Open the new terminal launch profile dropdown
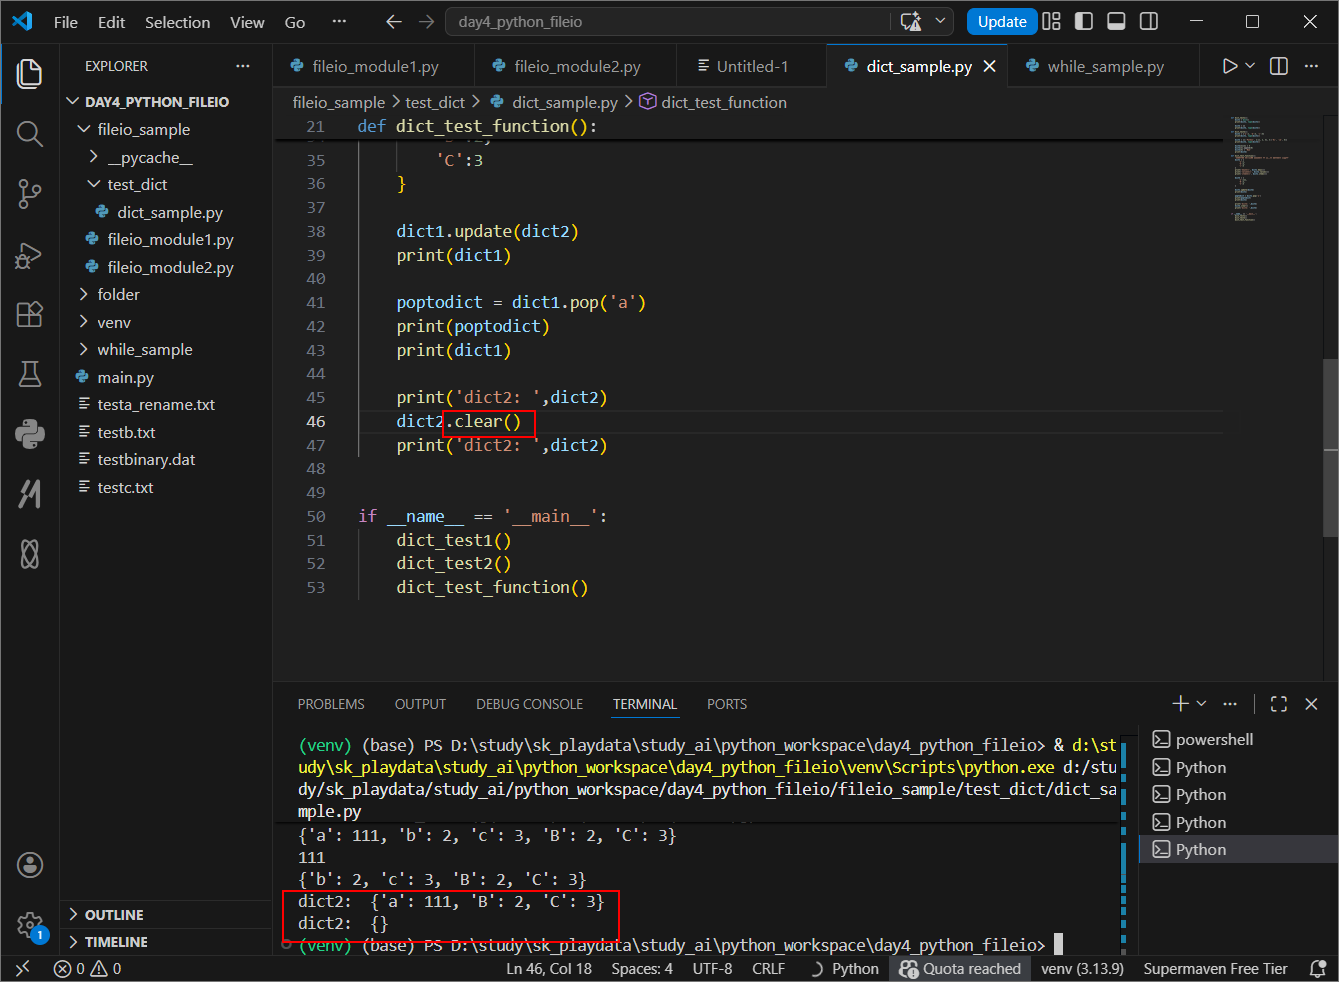 click(1202, 704)
